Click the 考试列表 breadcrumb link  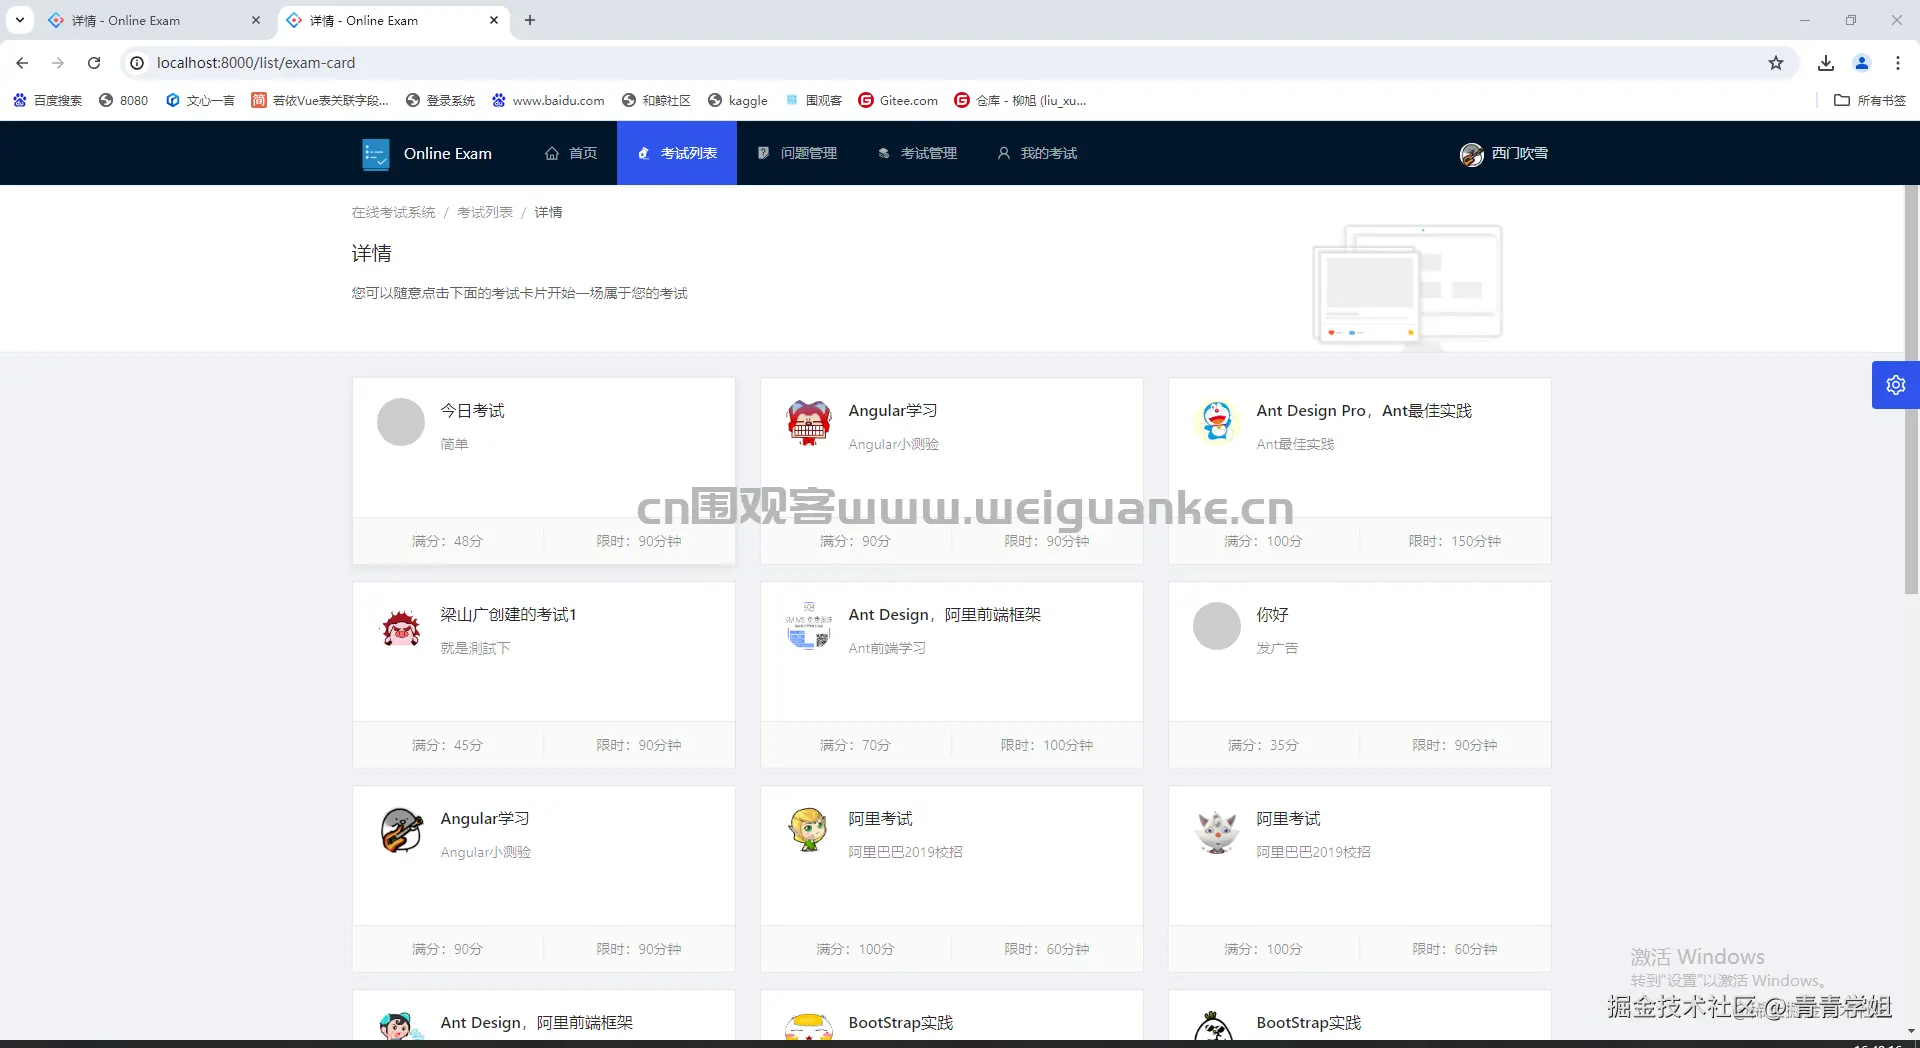point(485,212)
